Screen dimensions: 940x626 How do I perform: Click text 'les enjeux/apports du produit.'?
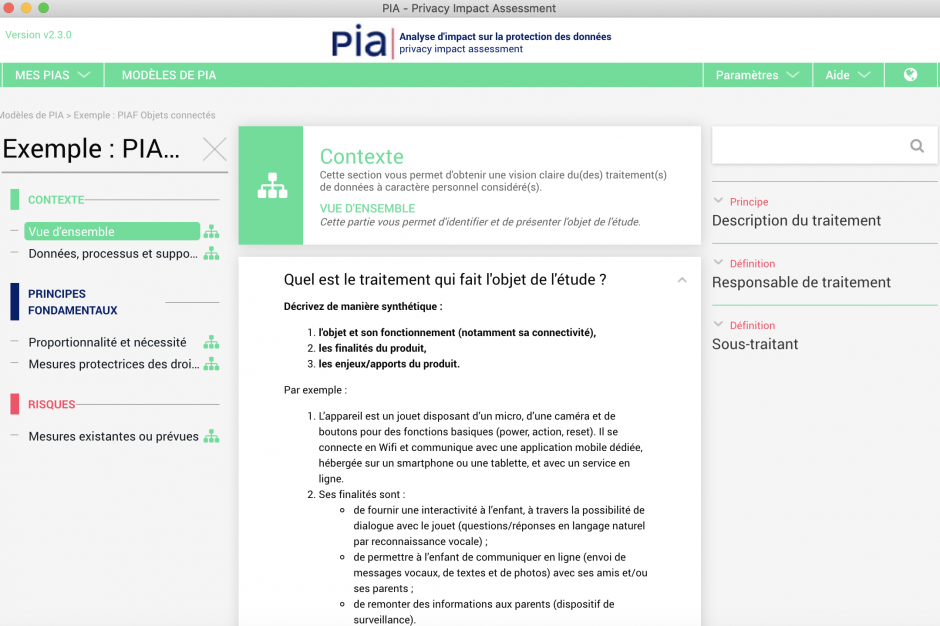[389, 364]
